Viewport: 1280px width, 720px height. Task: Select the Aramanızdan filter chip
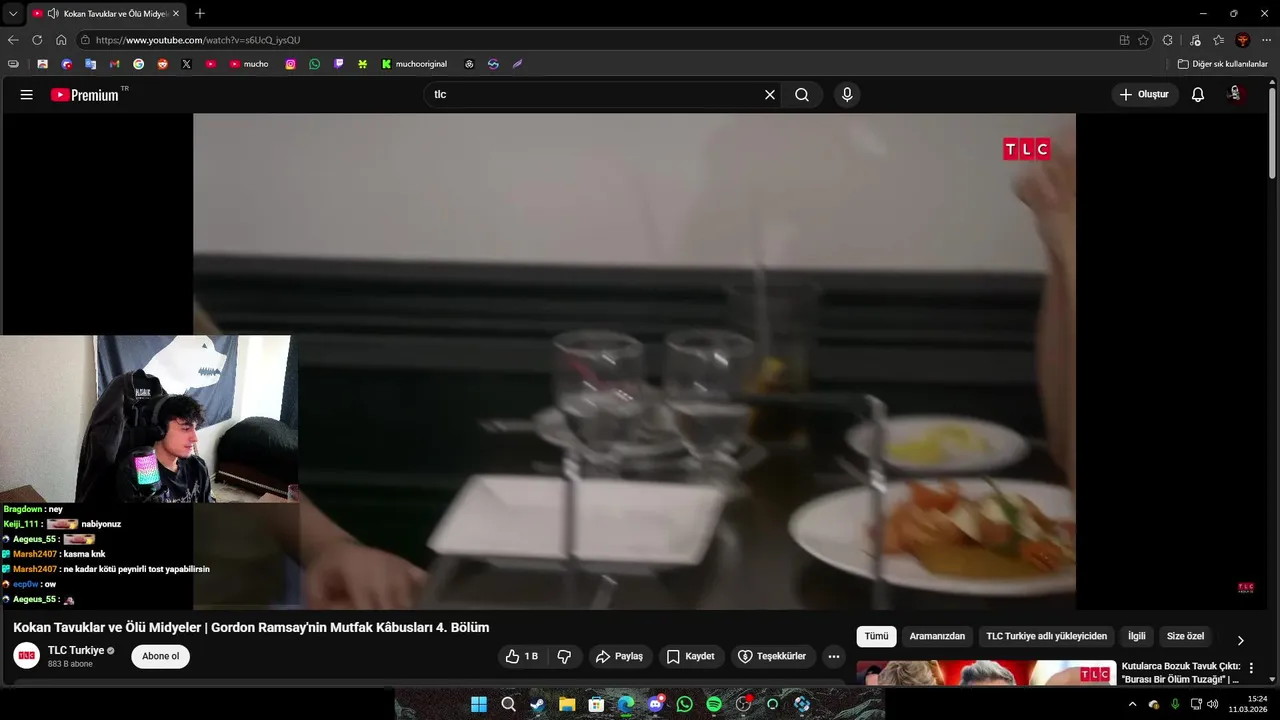click(x=937, y=637)
